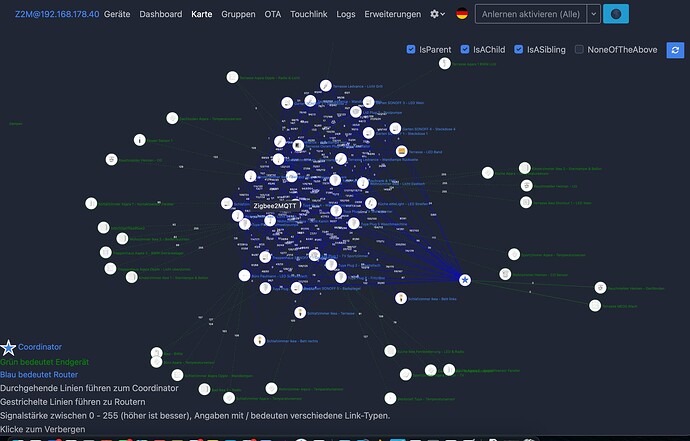This screenshot has width=690, height=441.
Task: Open the Erweiterungen page
Action: point(393,14)
